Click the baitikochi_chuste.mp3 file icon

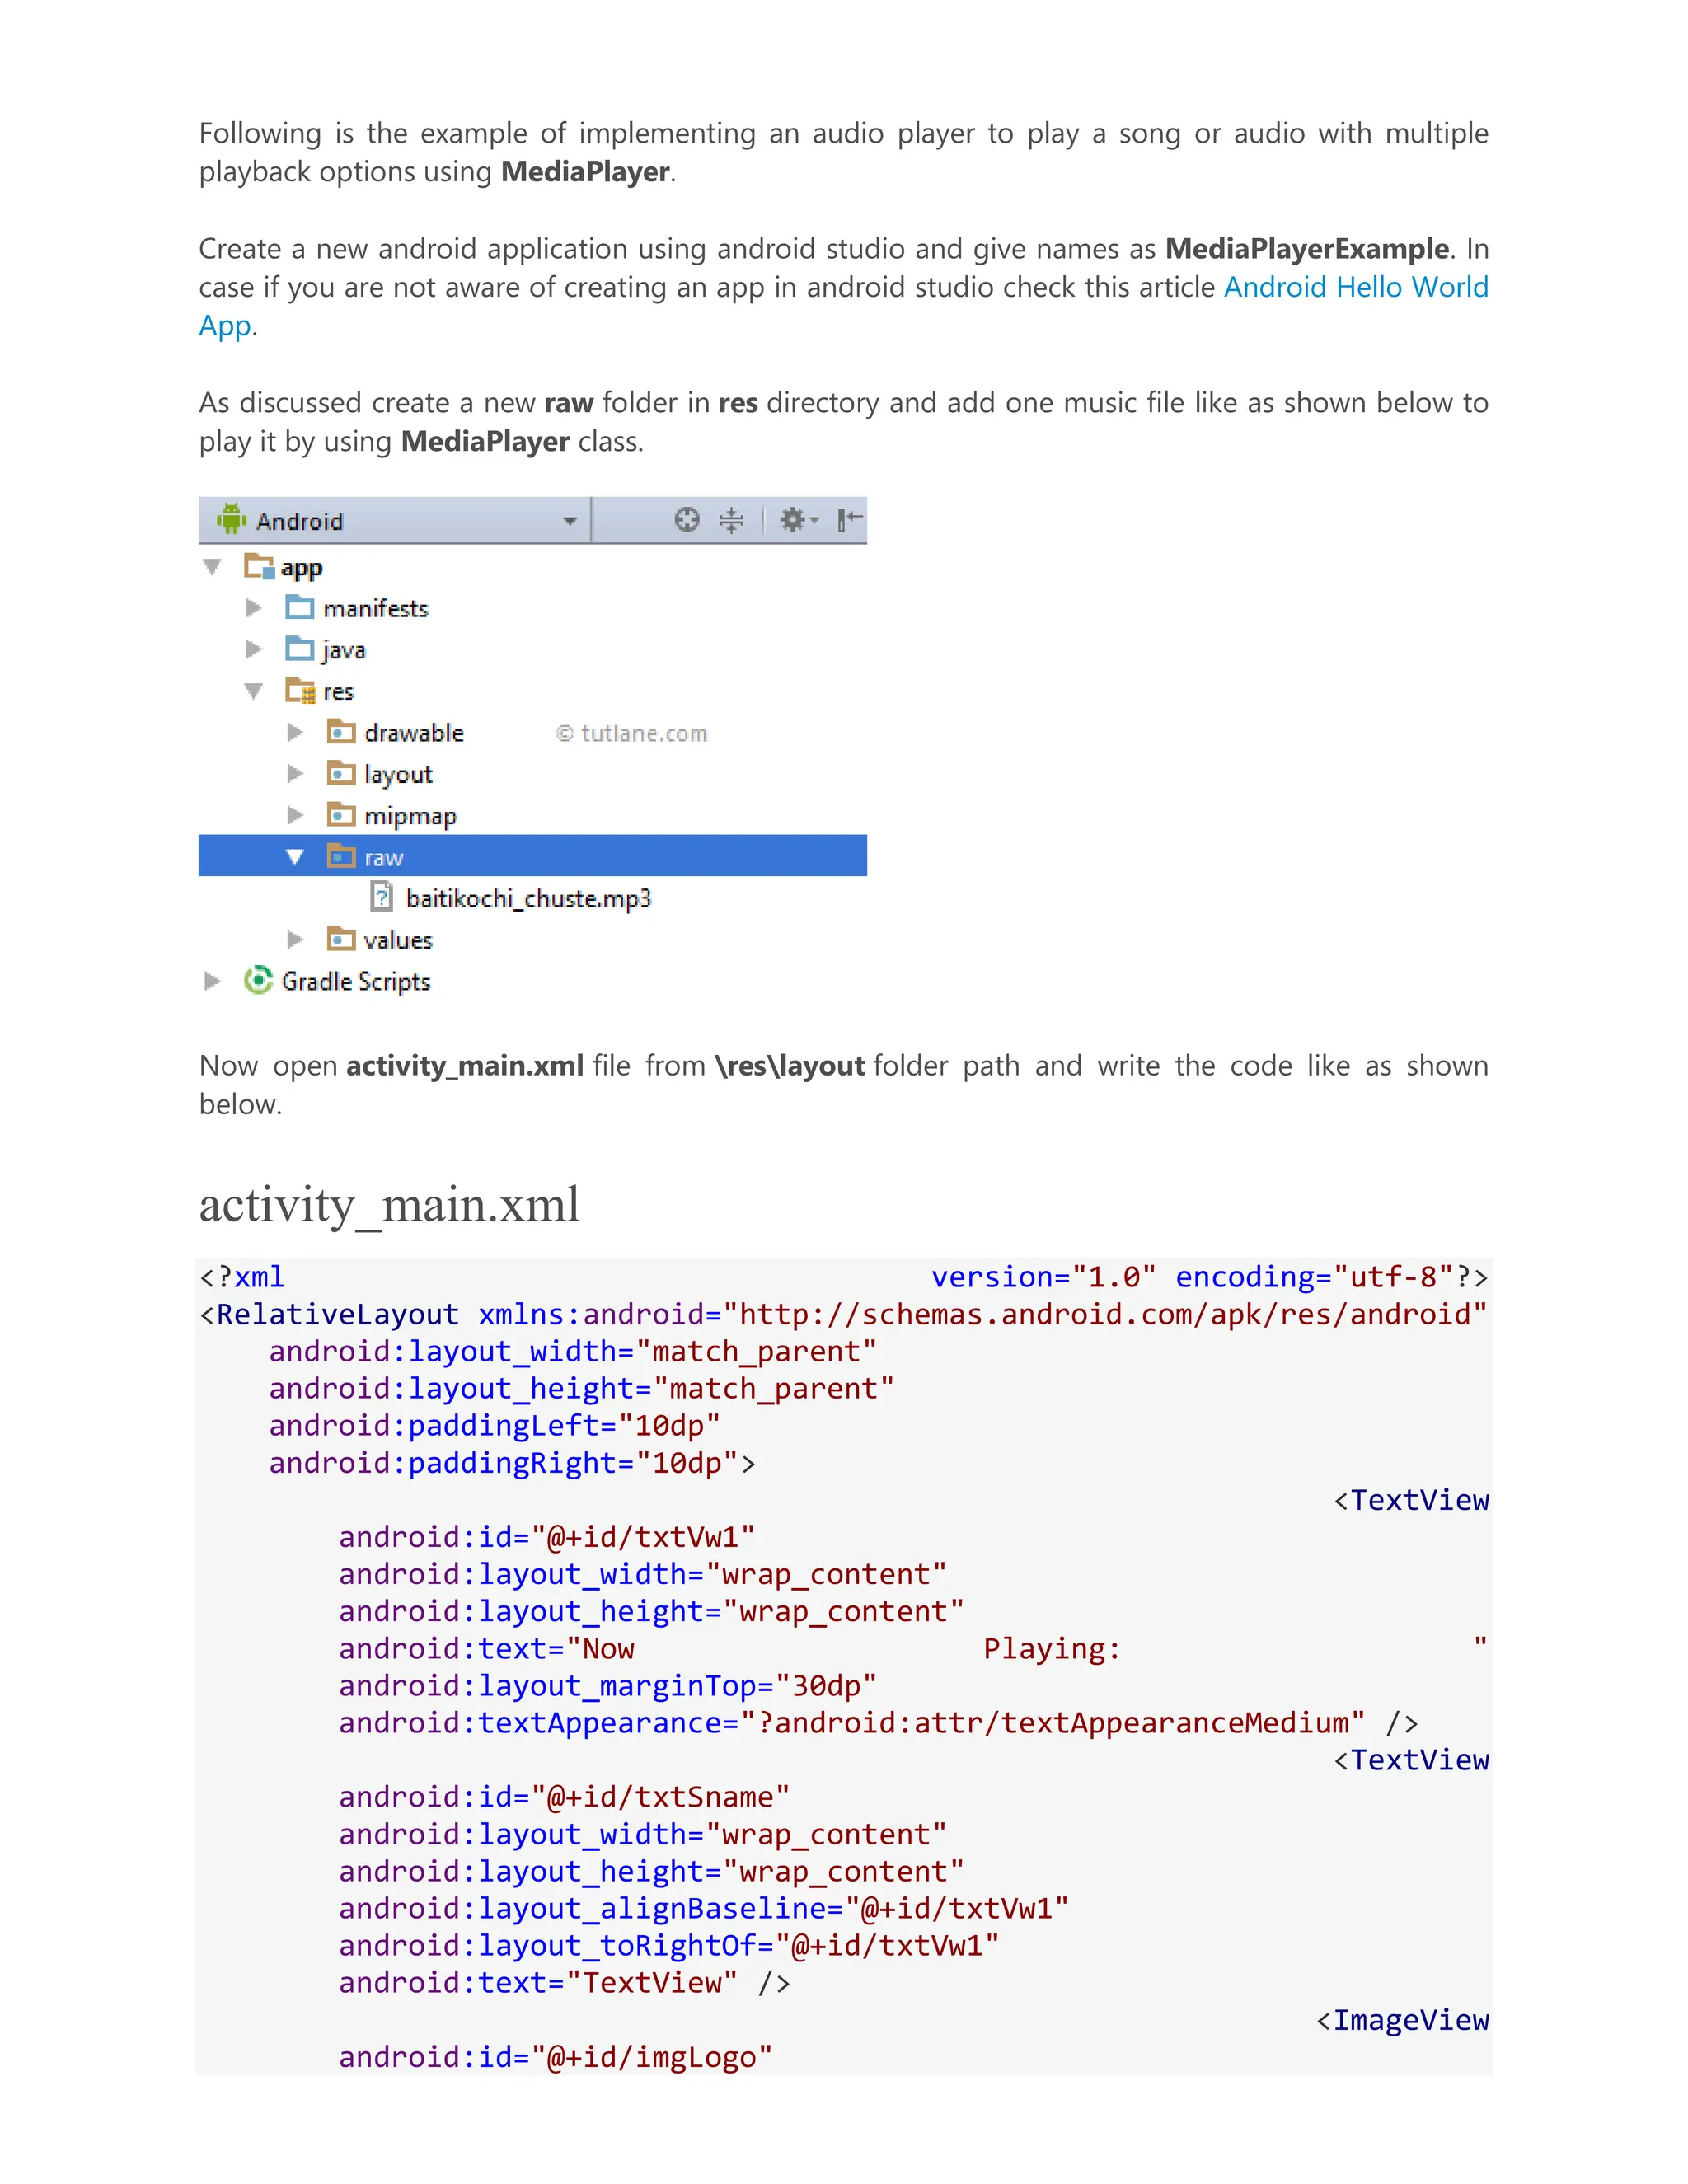point(382,897)
